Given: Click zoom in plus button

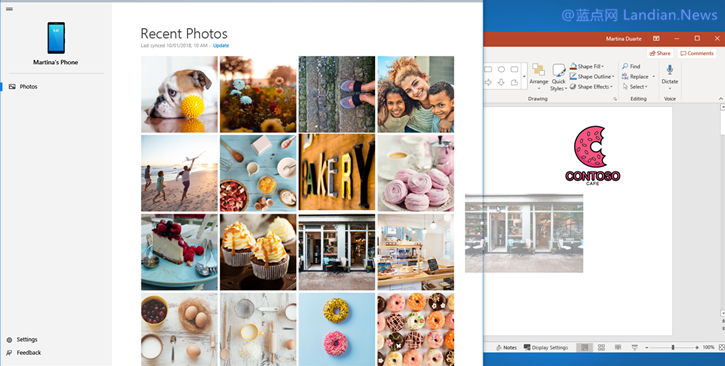Looking at the screenshot, I should (x=697, y=348).
